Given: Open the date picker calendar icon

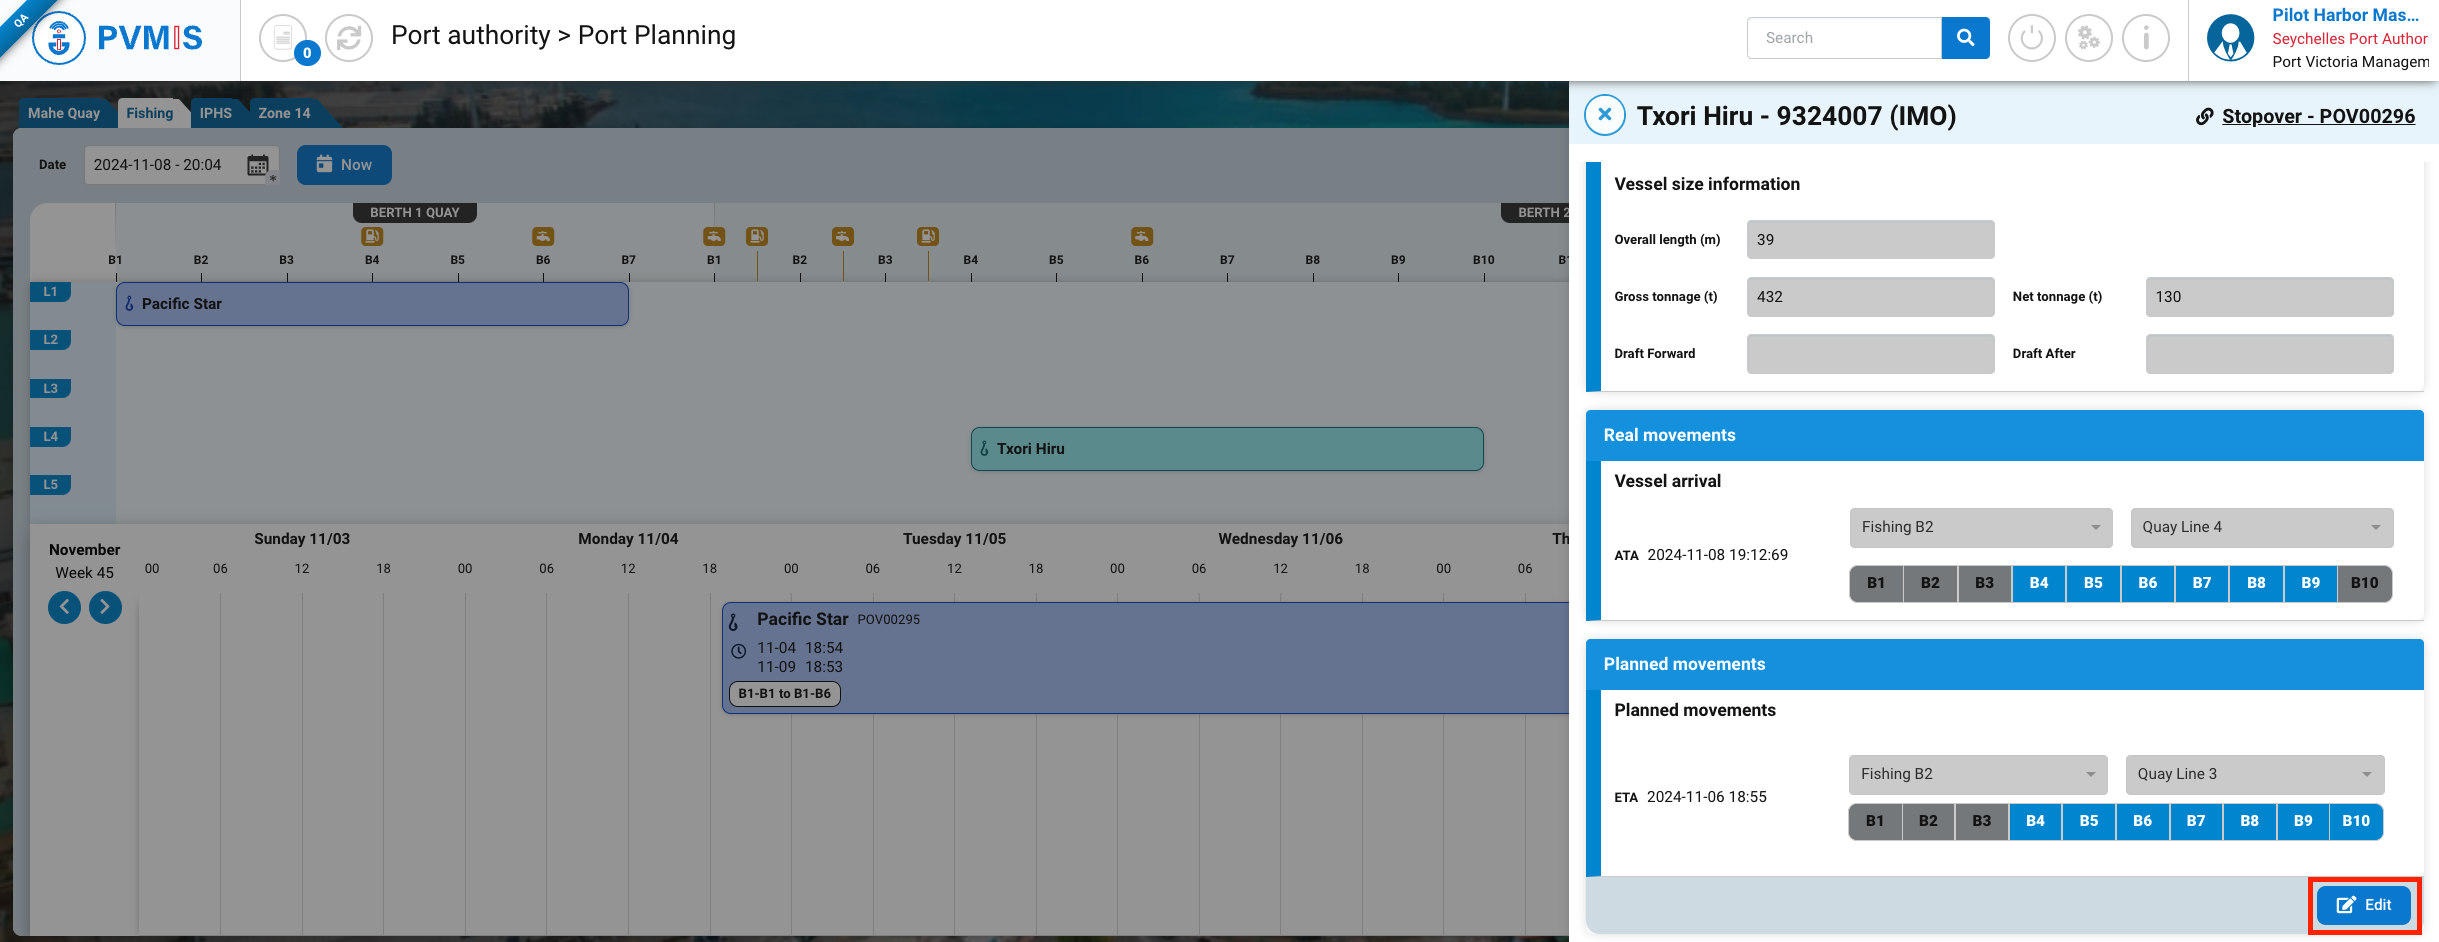Looking at the screenshot, I should pos(258,165).
